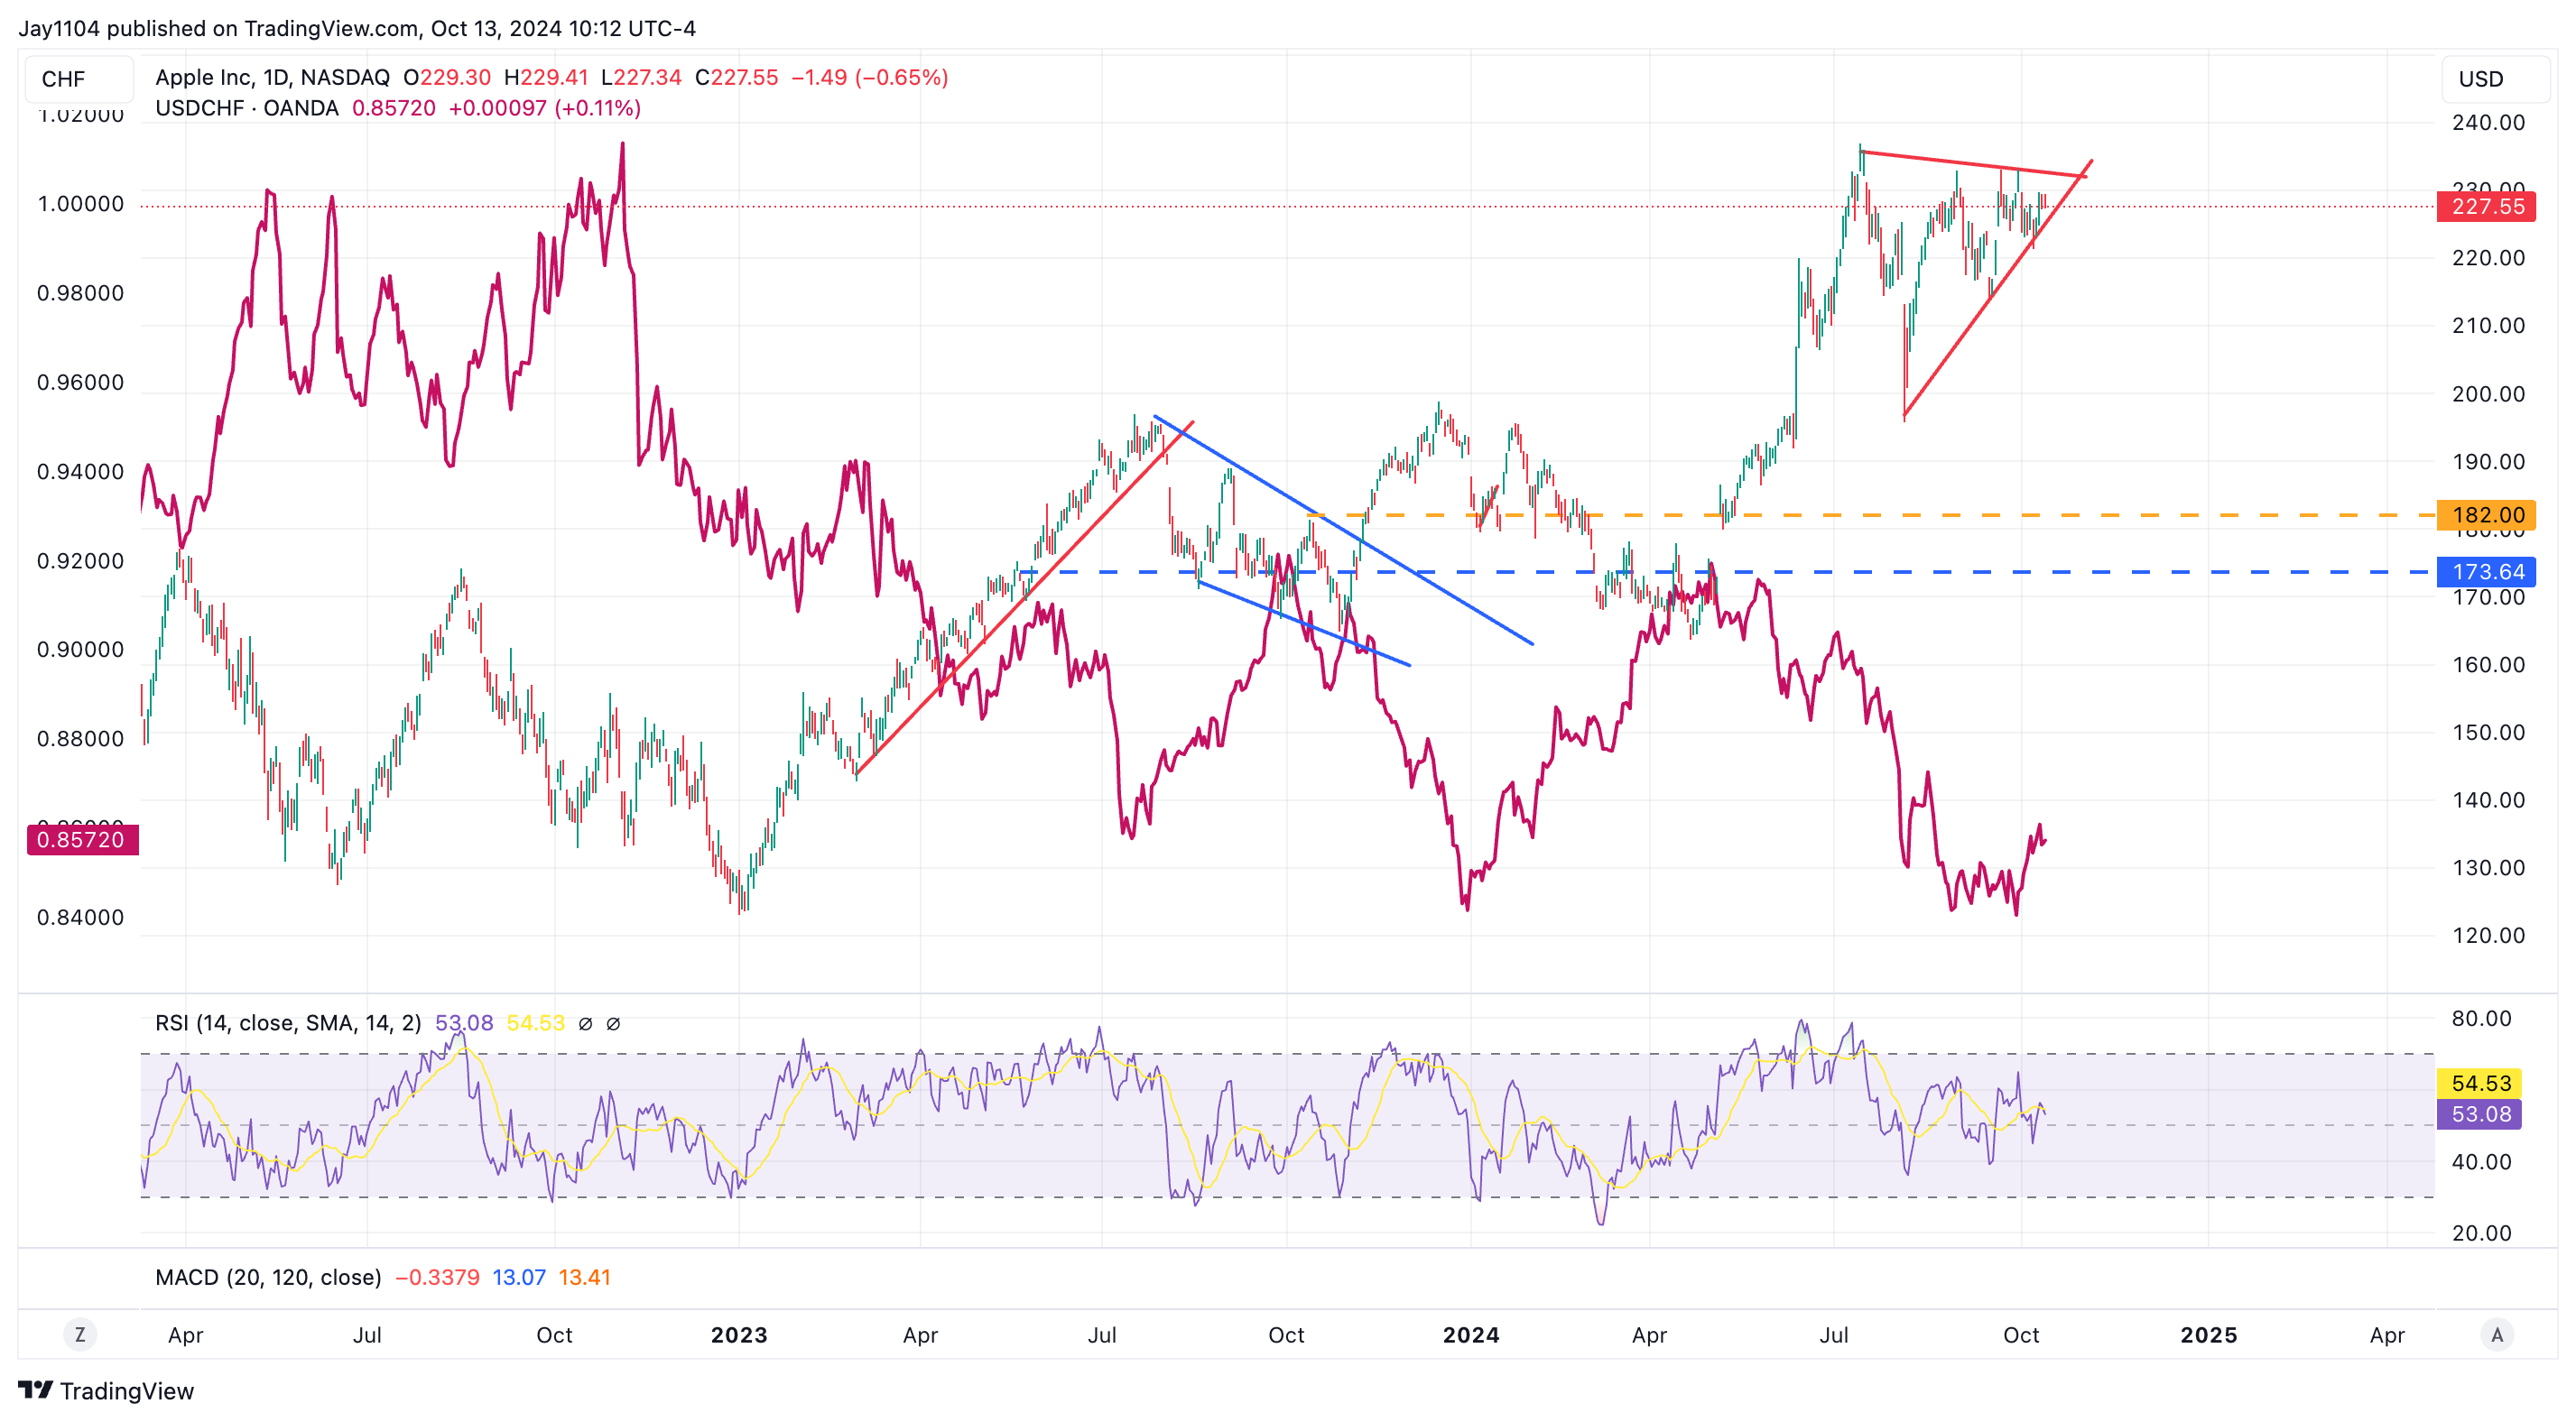
Task: Click the first RSI settings symbol
Action: [586, 1023]
